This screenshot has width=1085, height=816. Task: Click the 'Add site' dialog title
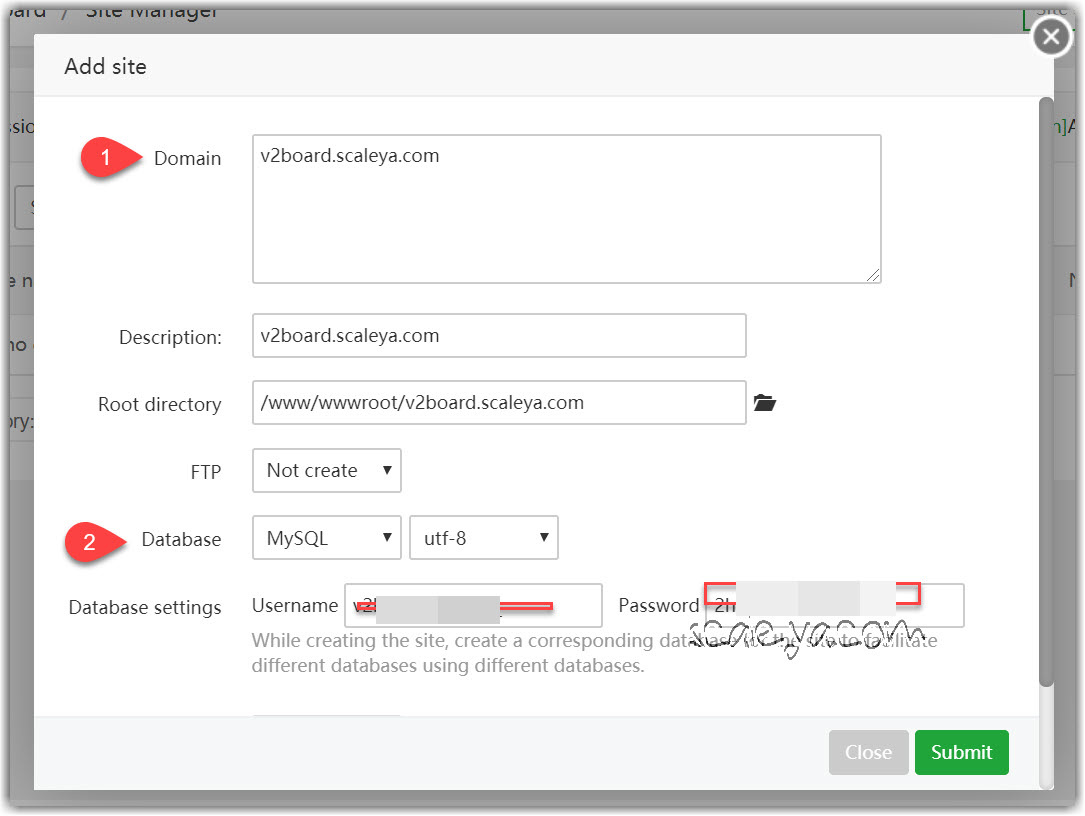pos(106,67)
